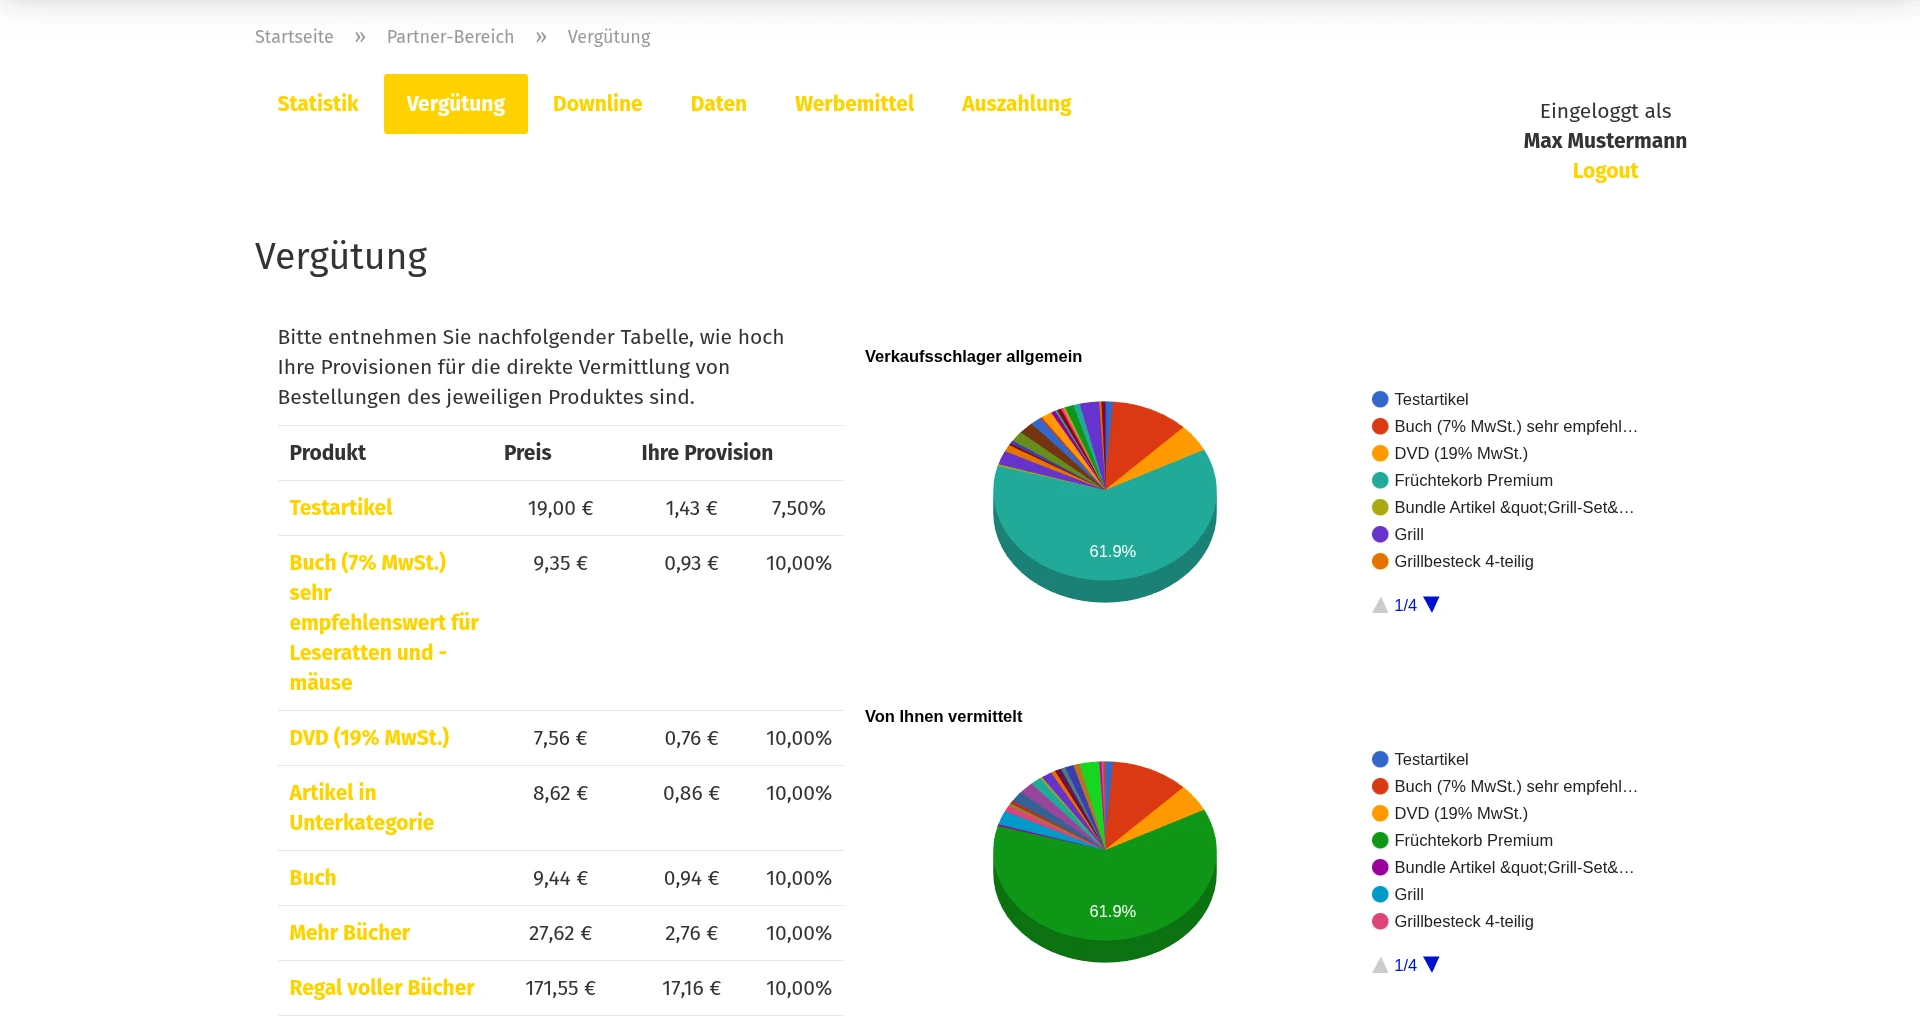The width and height of the screenshot is (1920, 1022).
Task: Click pink Grillbesteck 4-teilig legend marker
Action: (1380, 922)
